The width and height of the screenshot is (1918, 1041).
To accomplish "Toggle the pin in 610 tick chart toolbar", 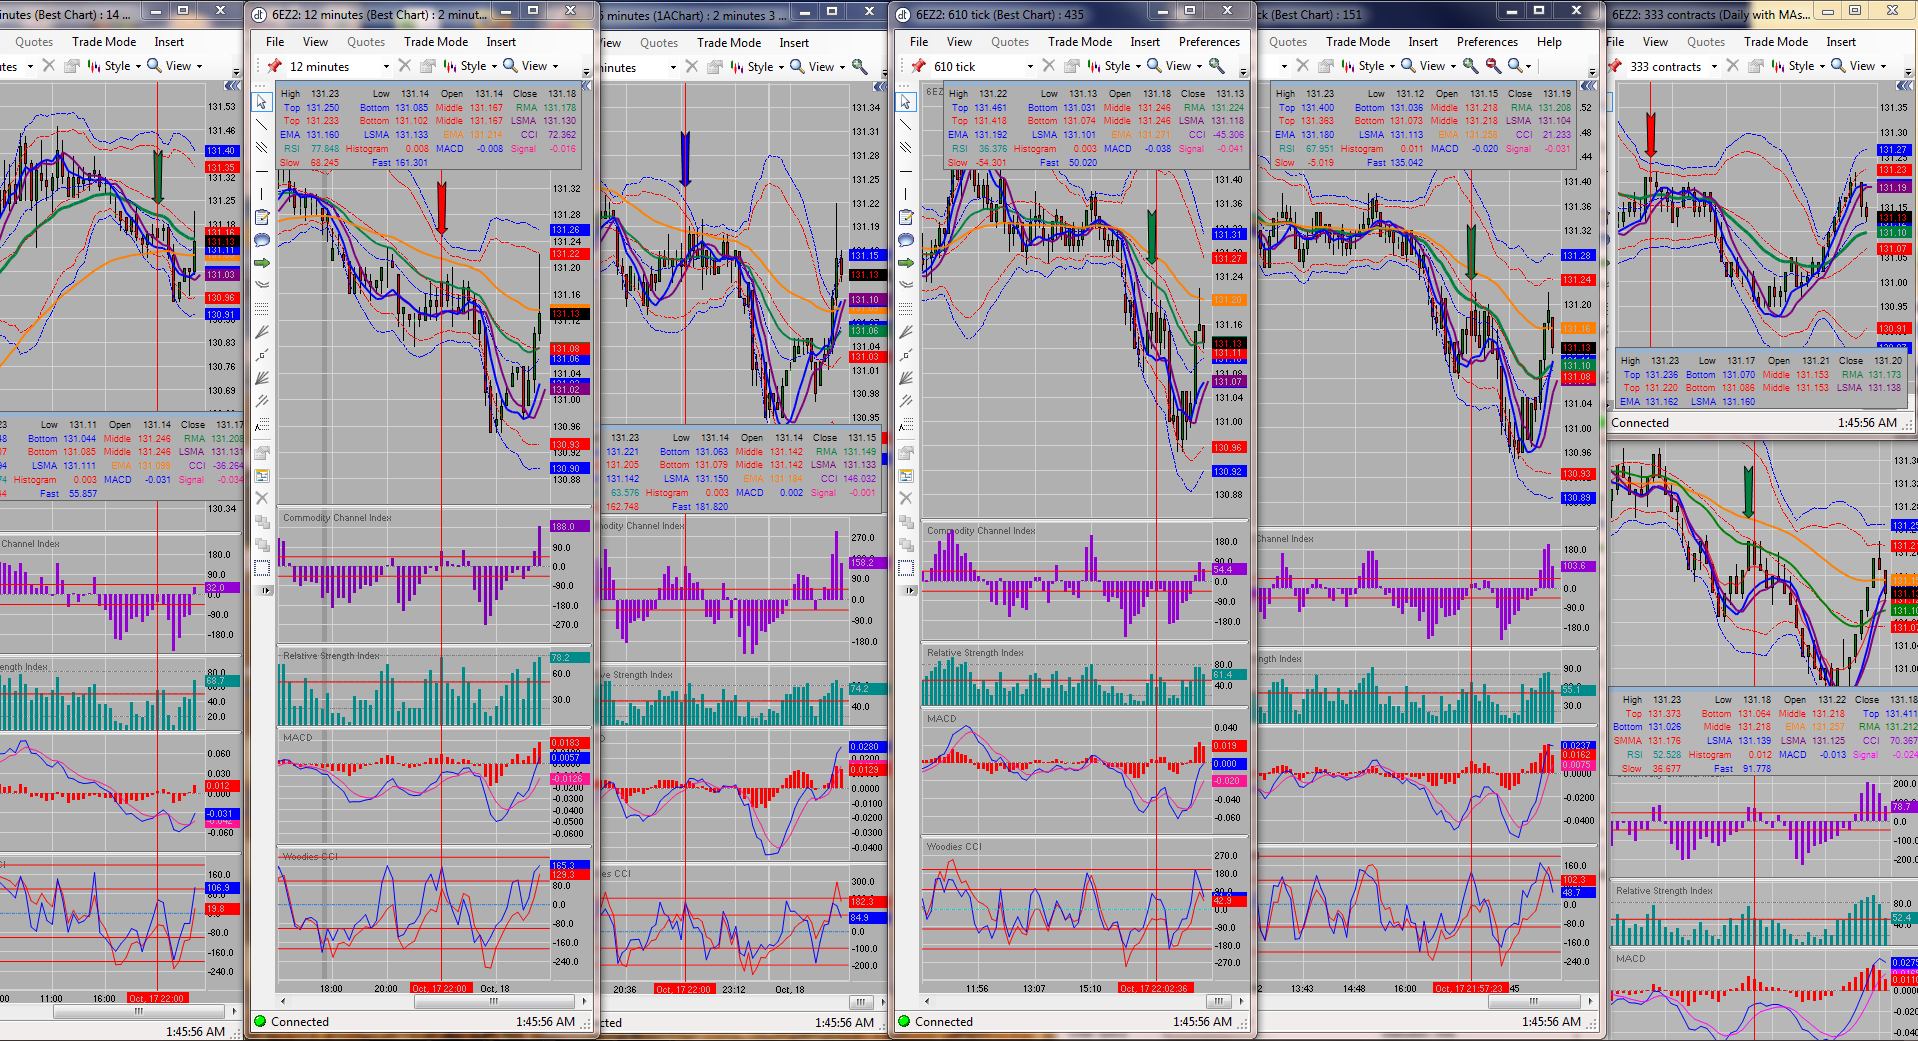I will pyautogui.click(x=918, y=66).
